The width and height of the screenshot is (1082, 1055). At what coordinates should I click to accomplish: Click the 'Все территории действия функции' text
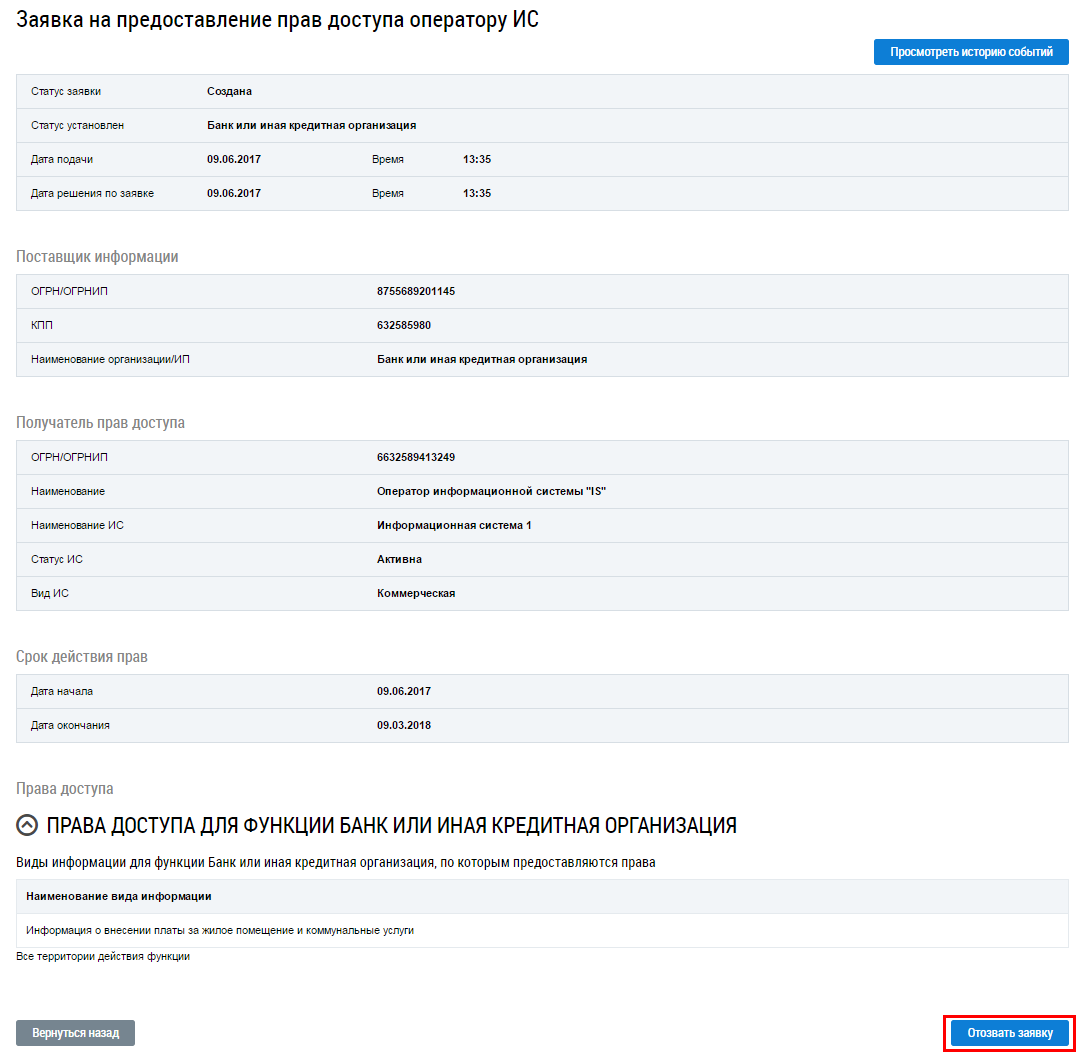[103, 956]
